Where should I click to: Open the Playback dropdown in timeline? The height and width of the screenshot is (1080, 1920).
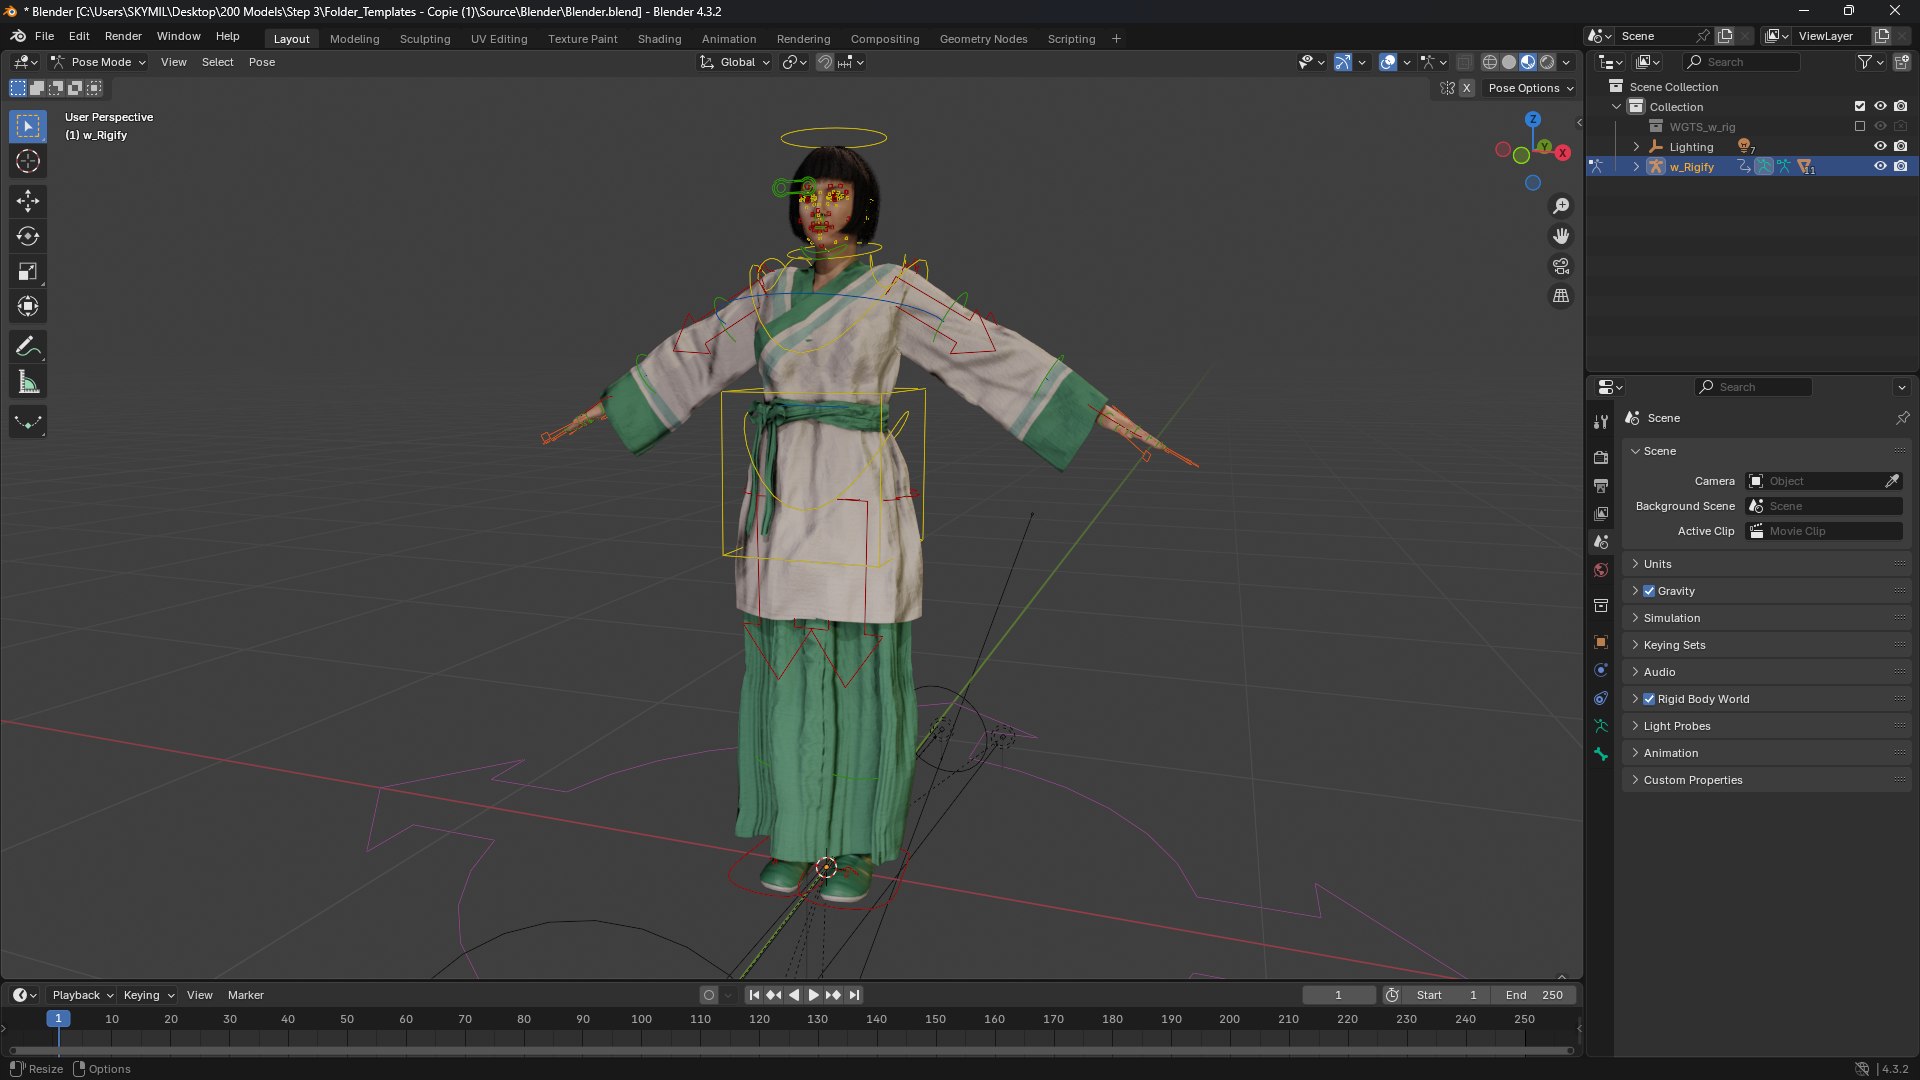click(x=82, y=995)
